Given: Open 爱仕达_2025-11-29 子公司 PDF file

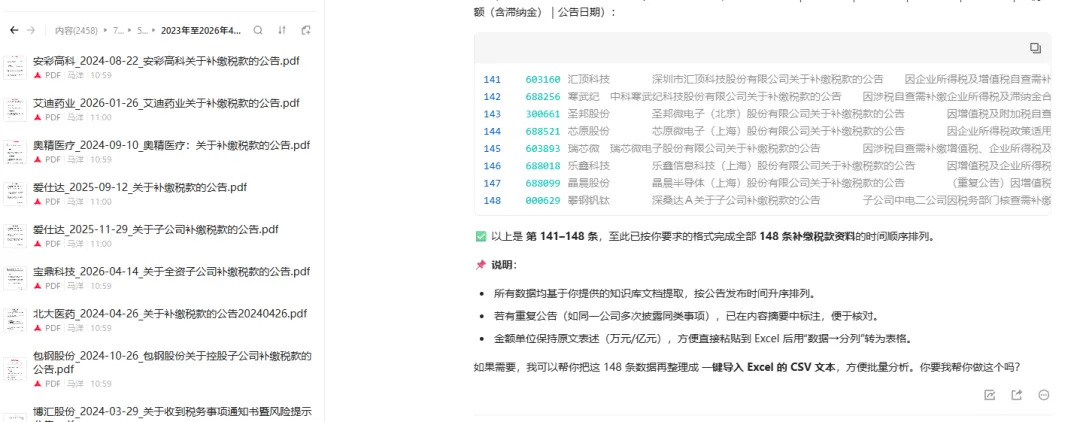Looking at the screenshot, I should [156, 229].
